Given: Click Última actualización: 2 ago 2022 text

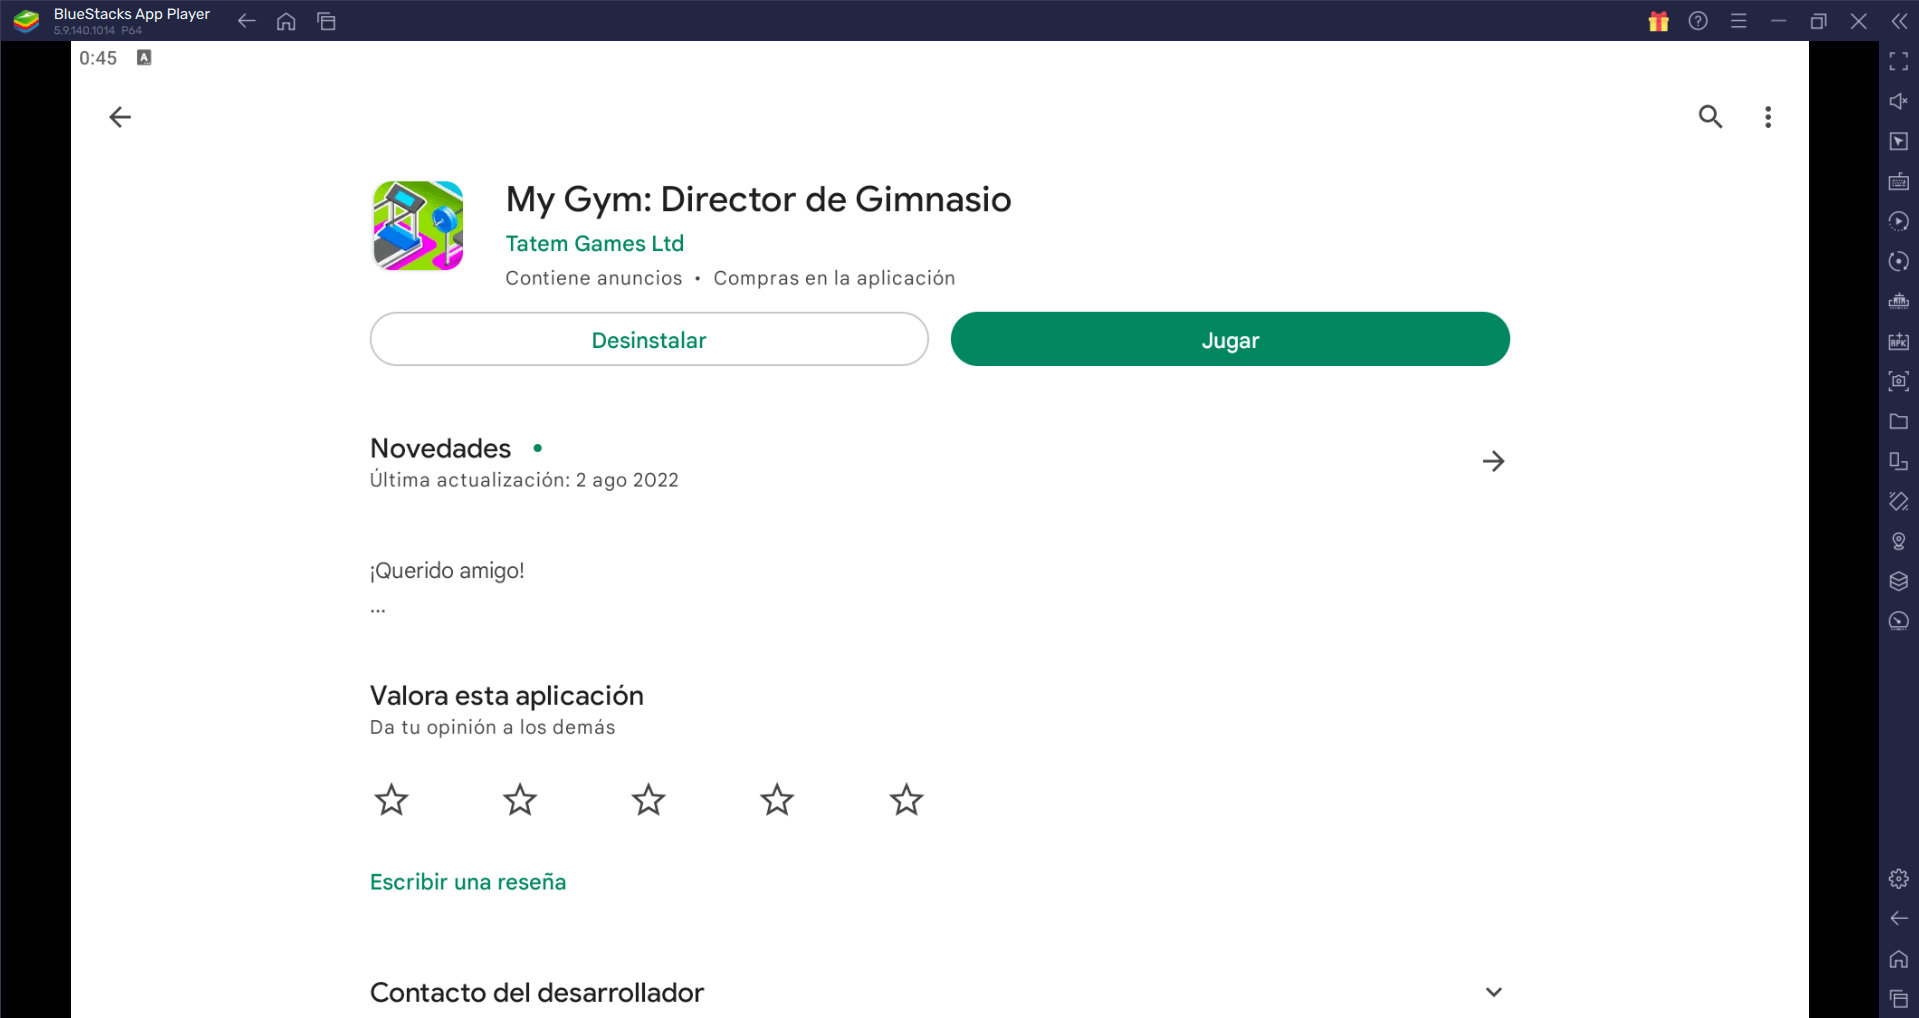Looking at the screenshot, I should (x=524, y=480).
